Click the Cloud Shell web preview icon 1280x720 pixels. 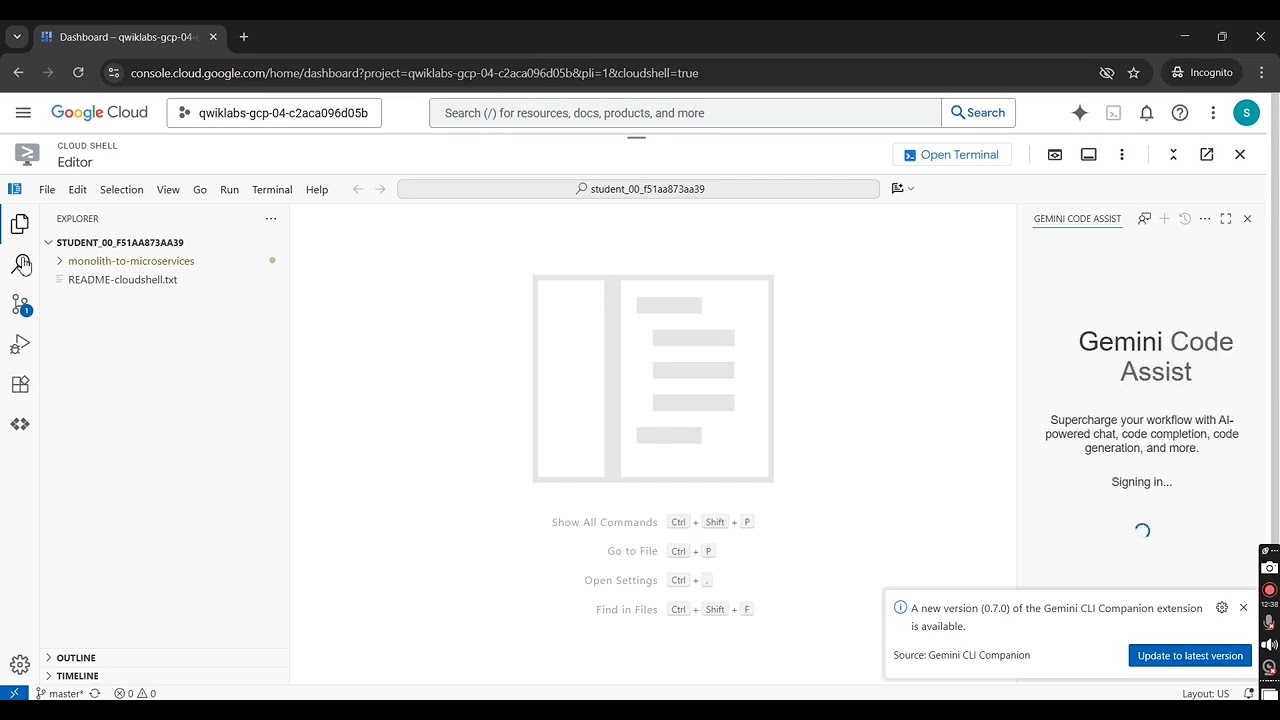1055,155
